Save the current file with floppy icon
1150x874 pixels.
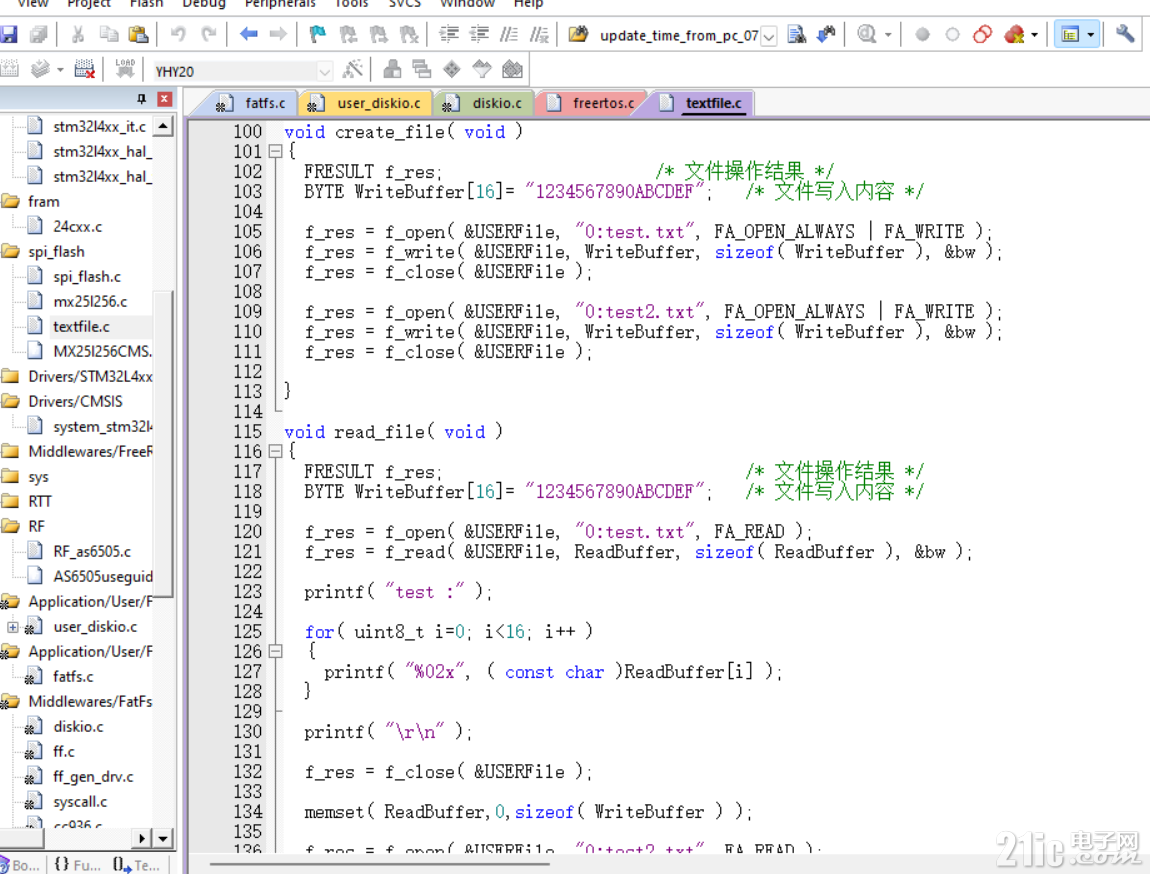coord(8,34)
